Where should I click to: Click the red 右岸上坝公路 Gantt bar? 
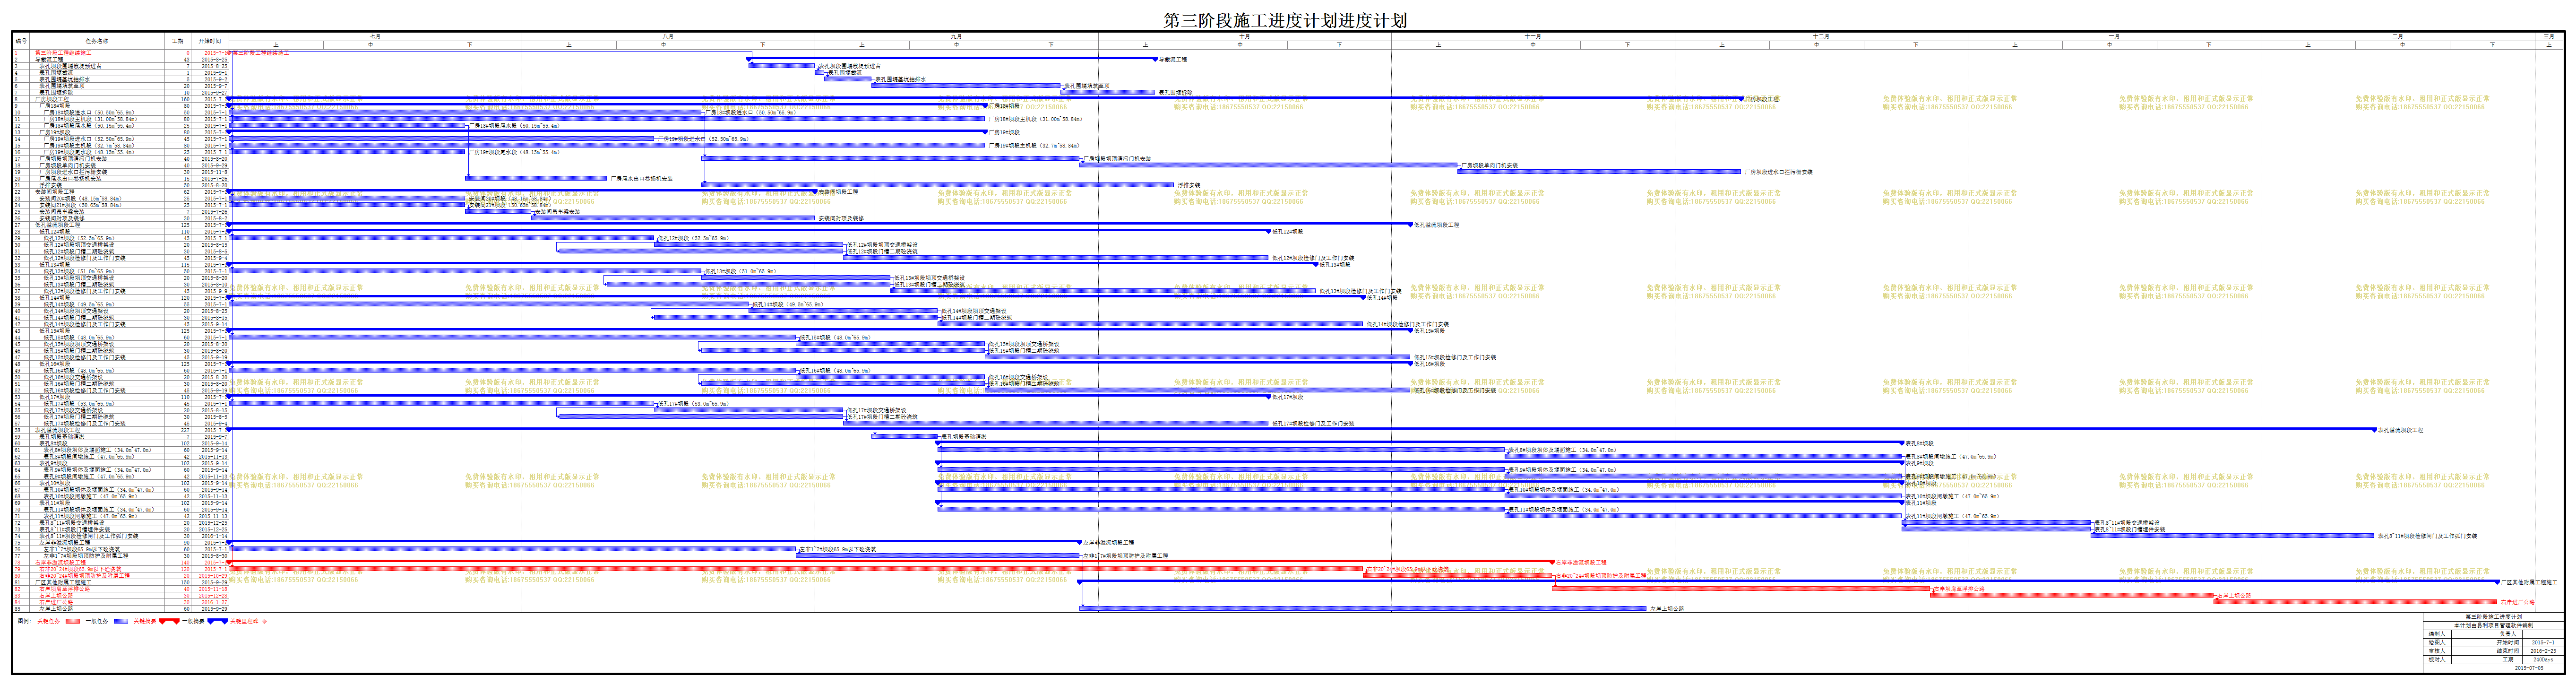tap(2072, 595)
